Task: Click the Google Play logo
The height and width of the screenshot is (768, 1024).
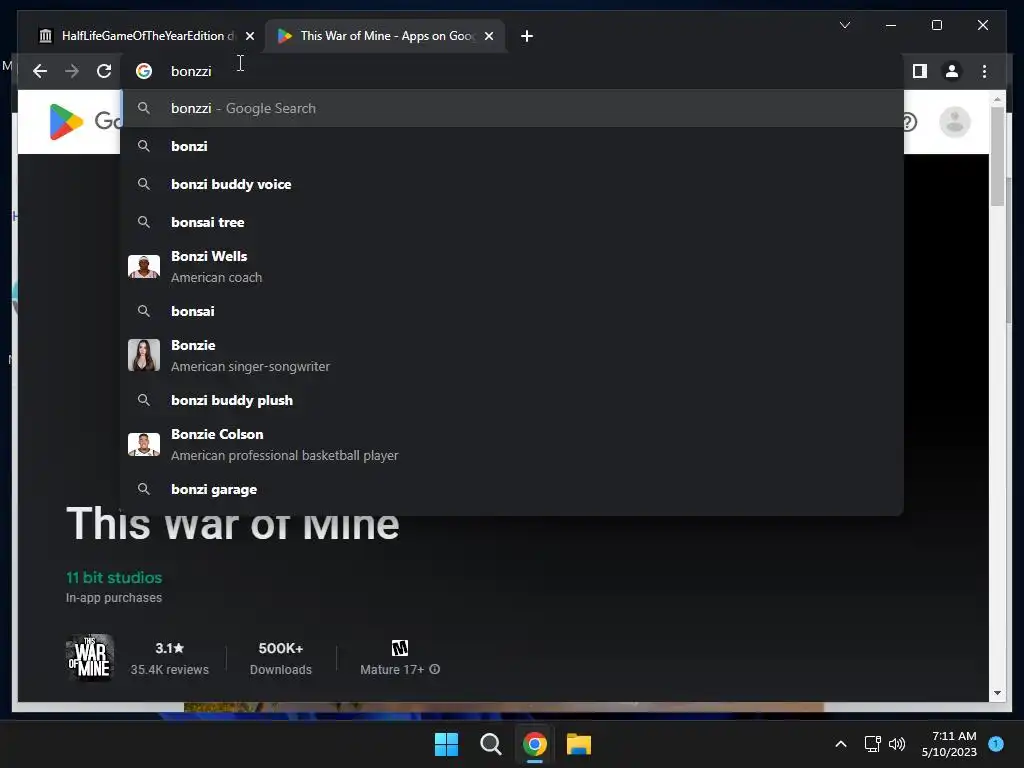Action: click(67, 121)
